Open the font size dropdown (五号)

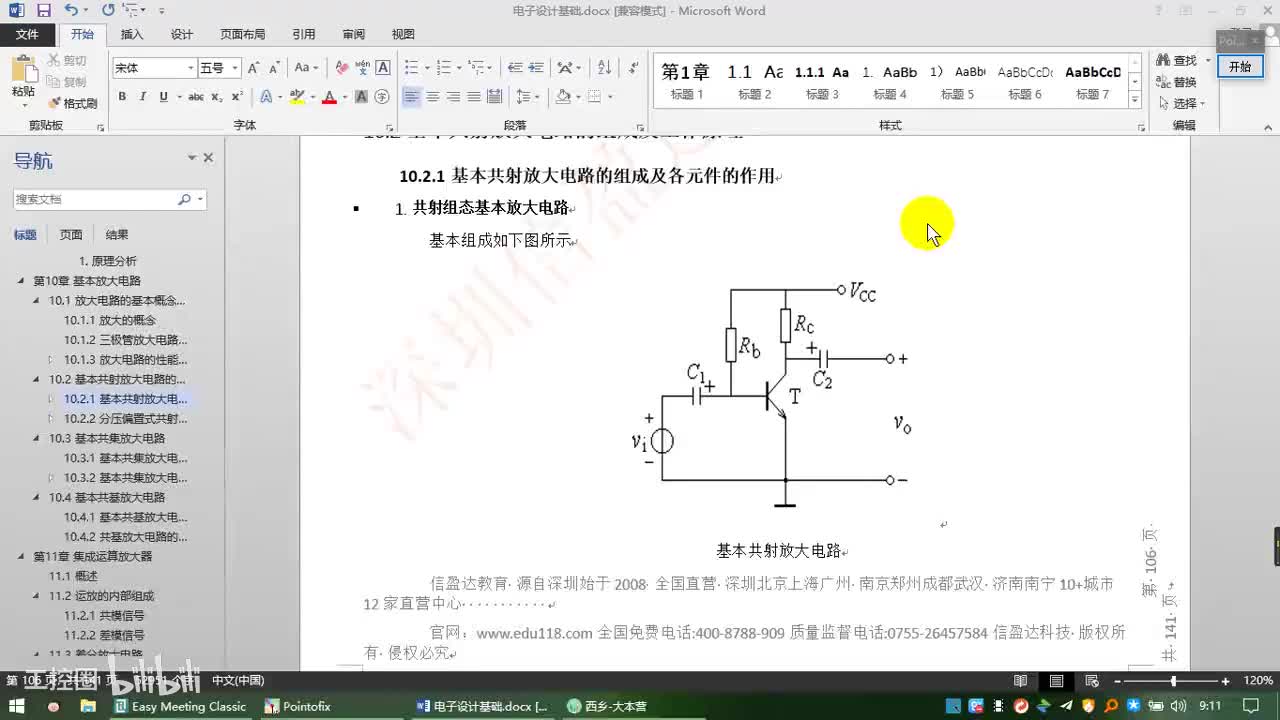[235, 68]
